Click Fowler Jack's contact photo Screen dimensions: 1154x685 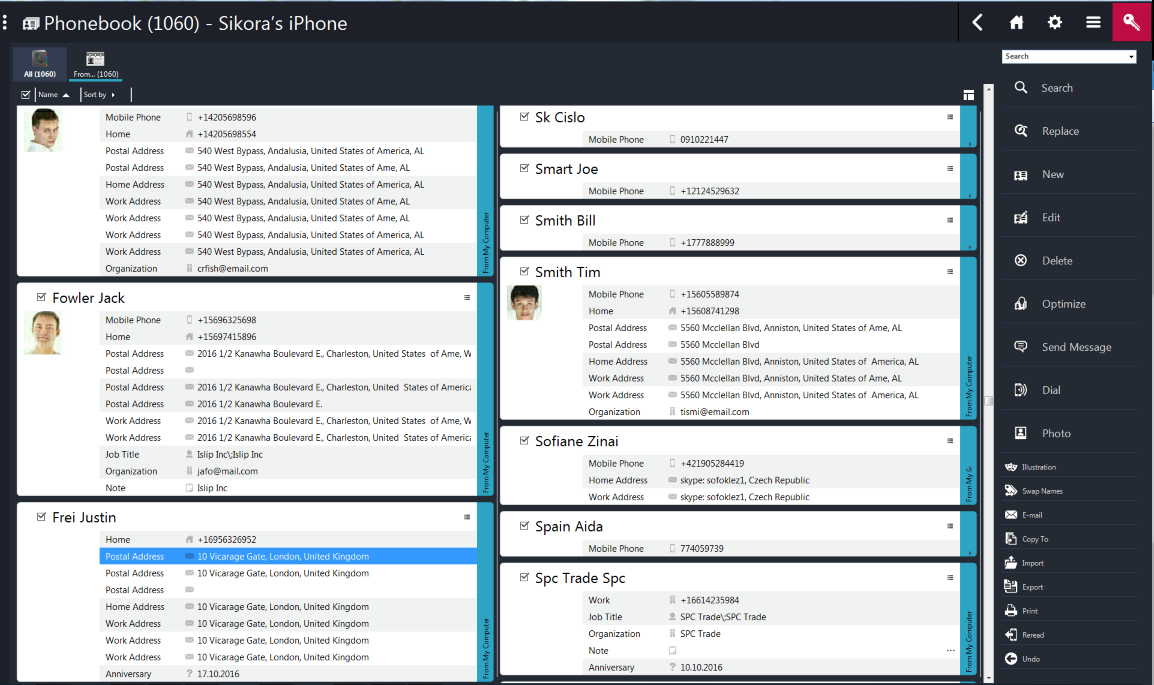43,333
